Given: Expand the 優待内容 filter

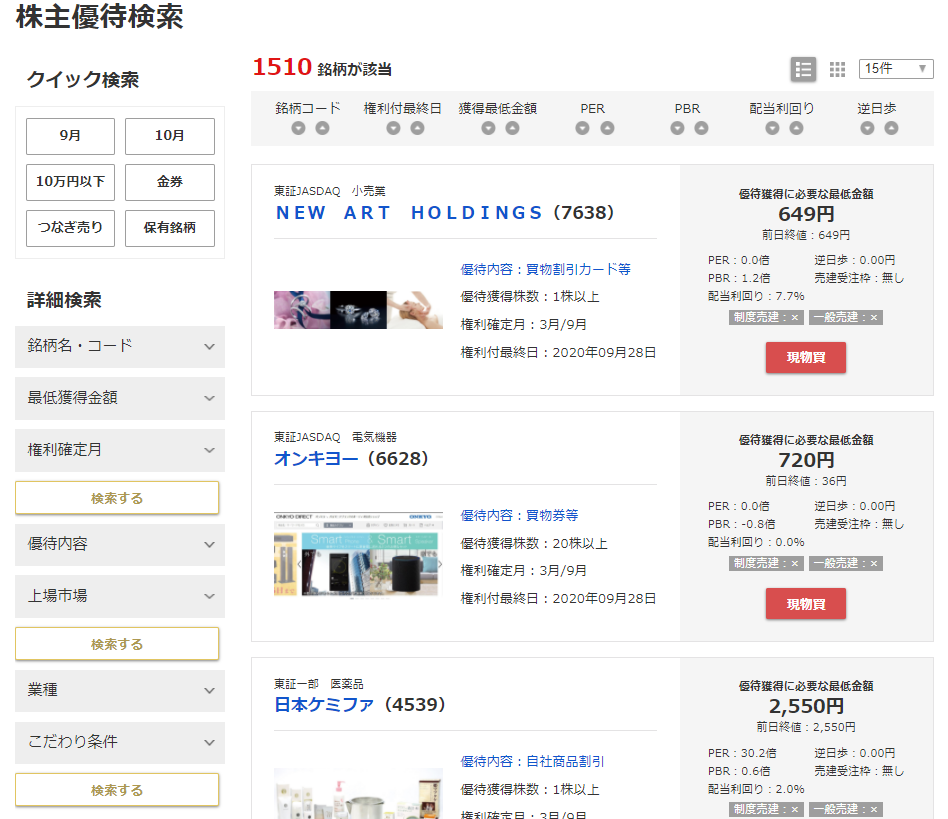Looking at the screenshot, I should pyautogui.click(x=120, y=545).
